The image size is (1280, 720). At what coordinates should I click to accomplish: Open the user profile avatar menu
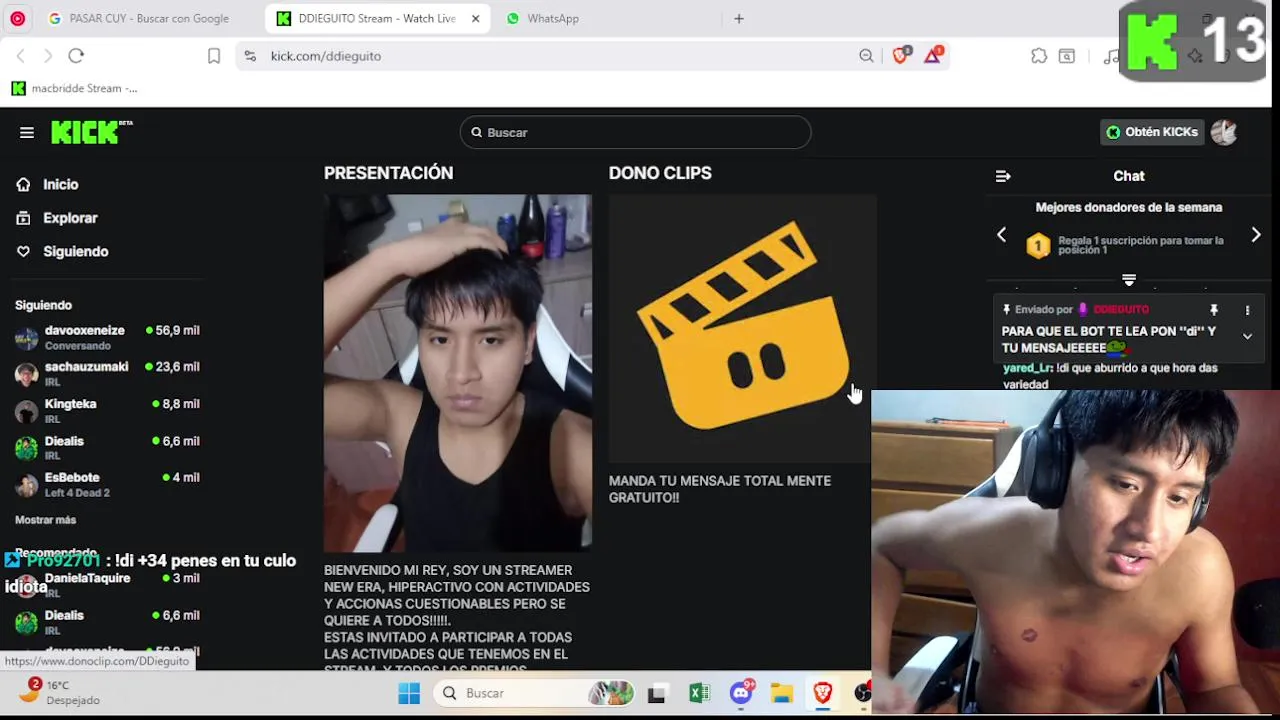1224,132
